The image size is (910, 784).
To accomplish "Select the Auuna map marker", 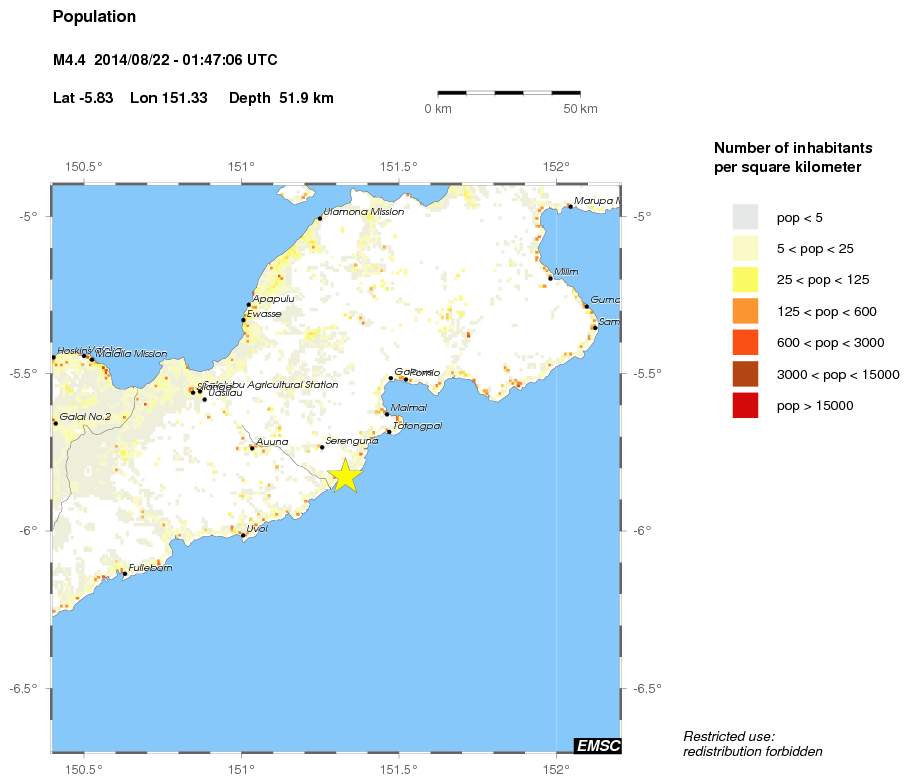I will (x=252, y=448).
